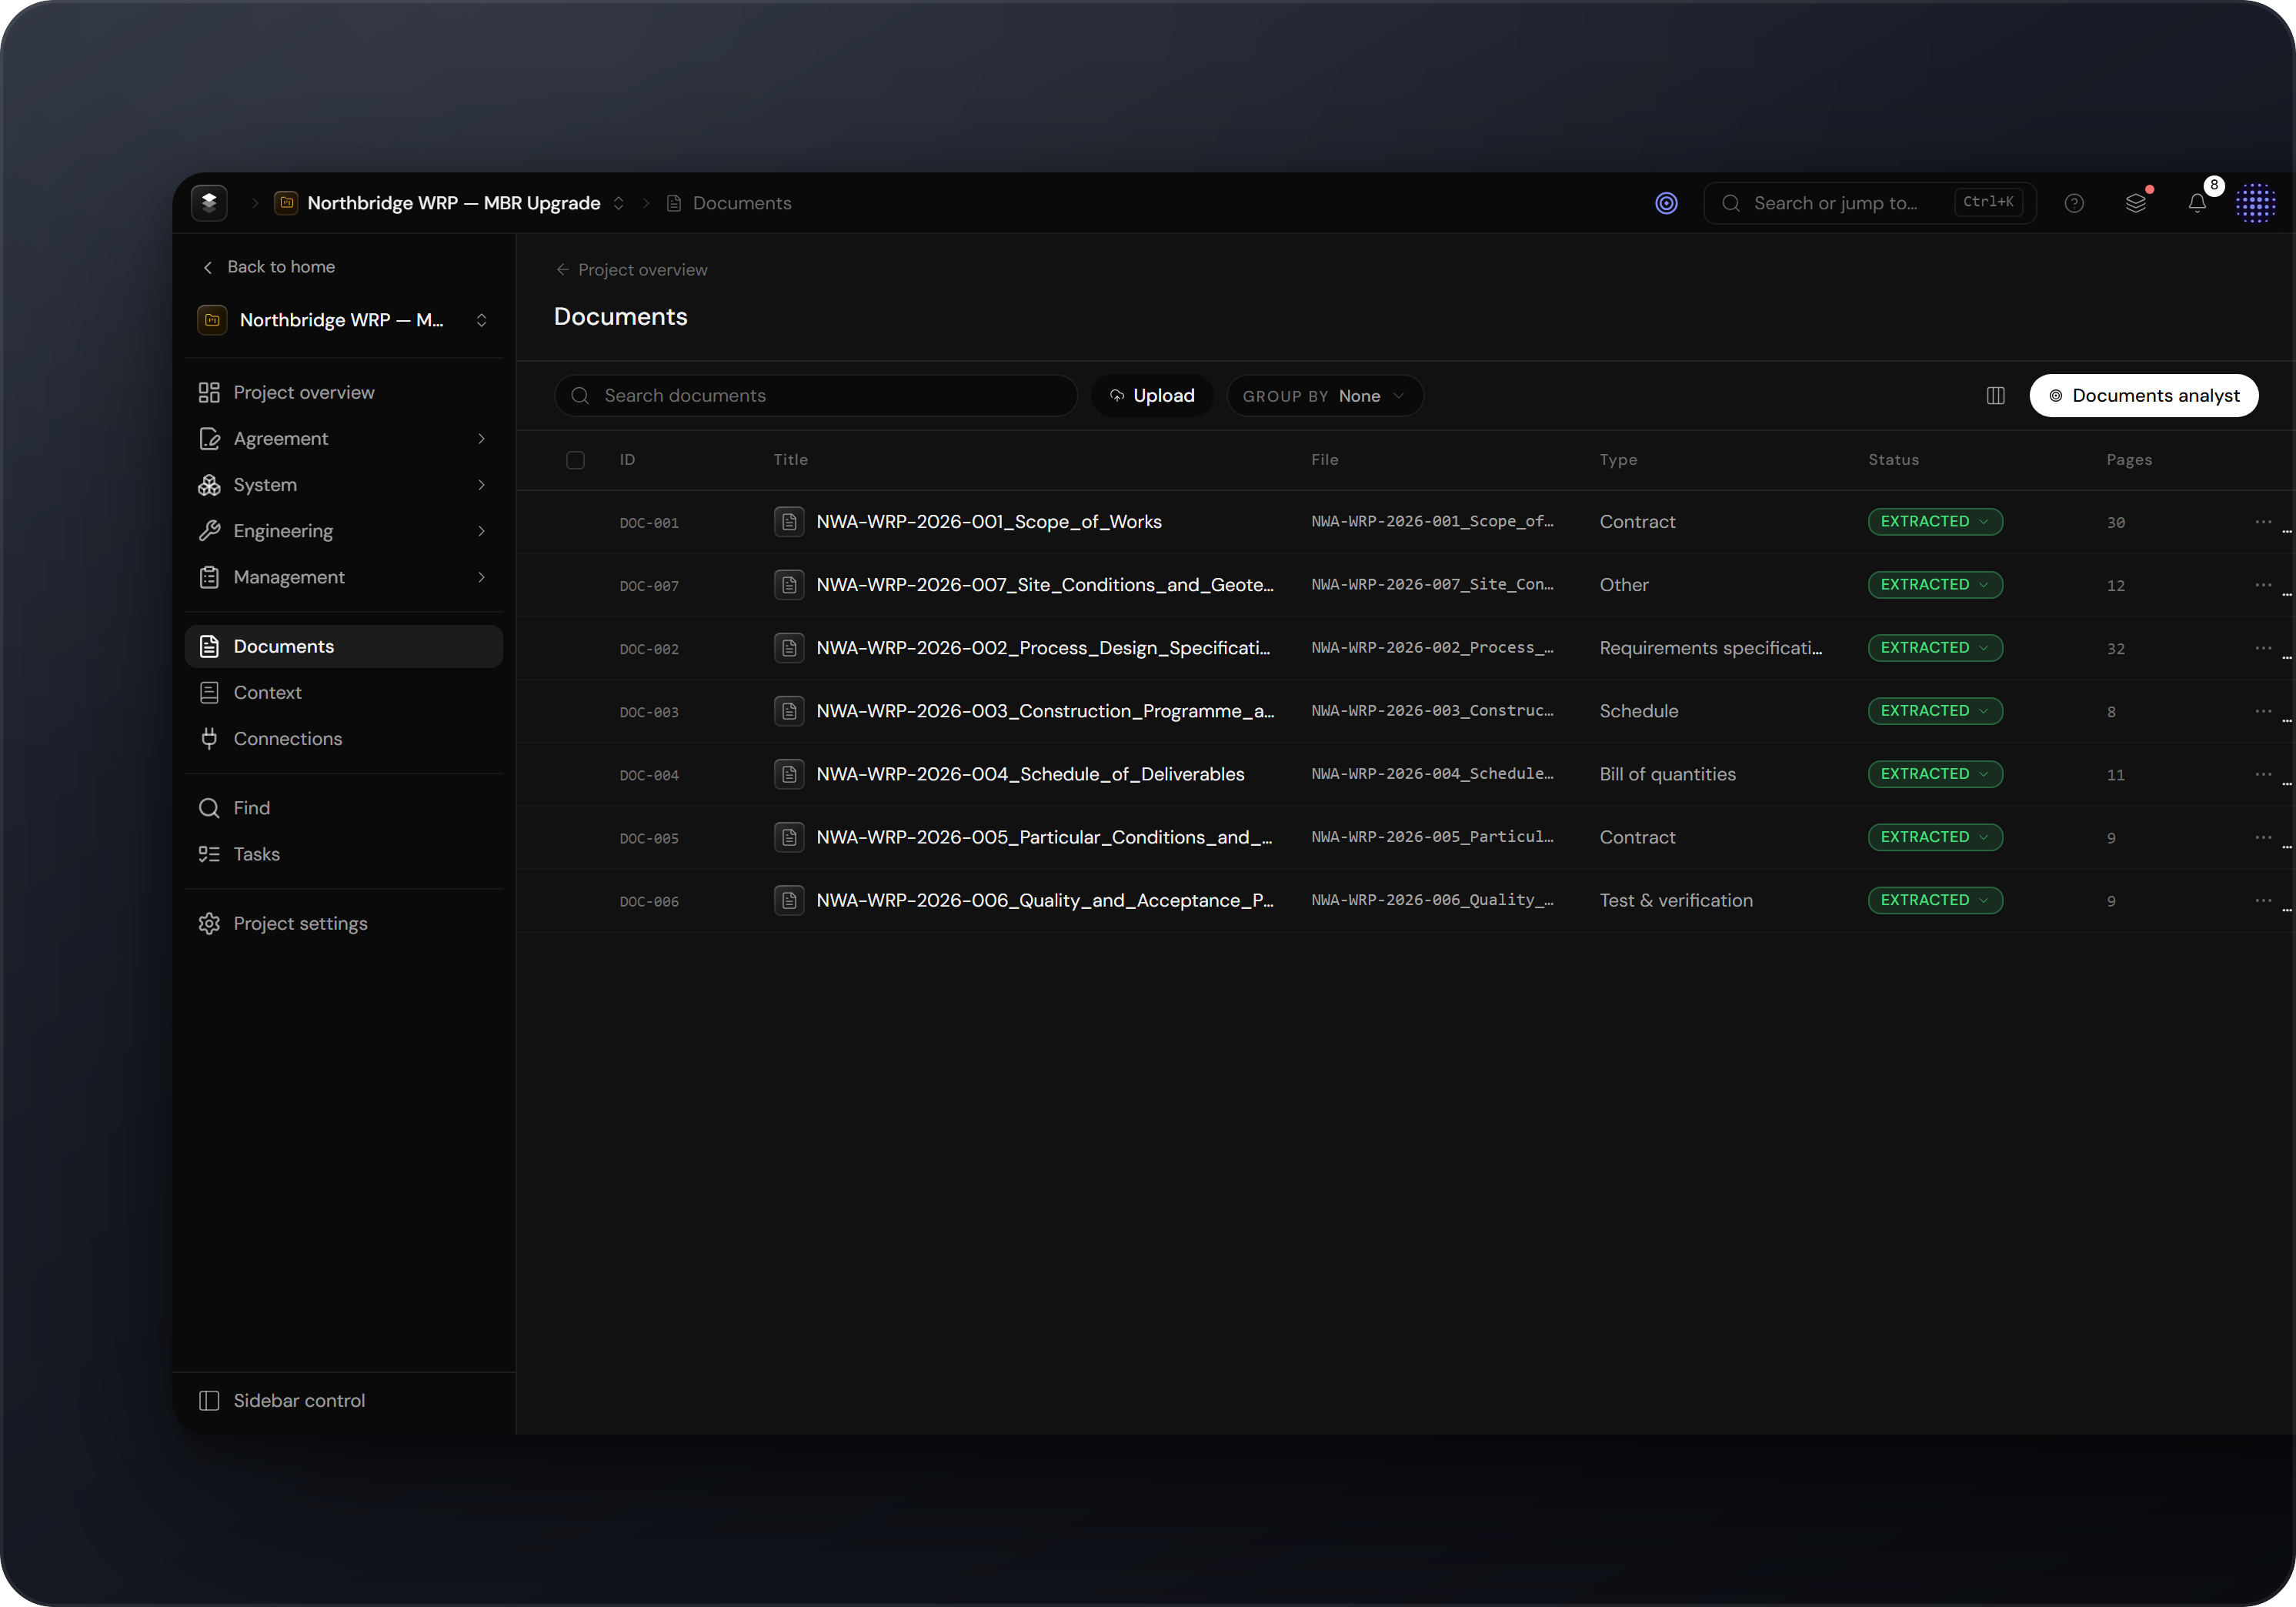Open the EXTRACTED status dropdown for DOC-004
Viewport: 2296px width, 1607px height.
pos(1934,774)
